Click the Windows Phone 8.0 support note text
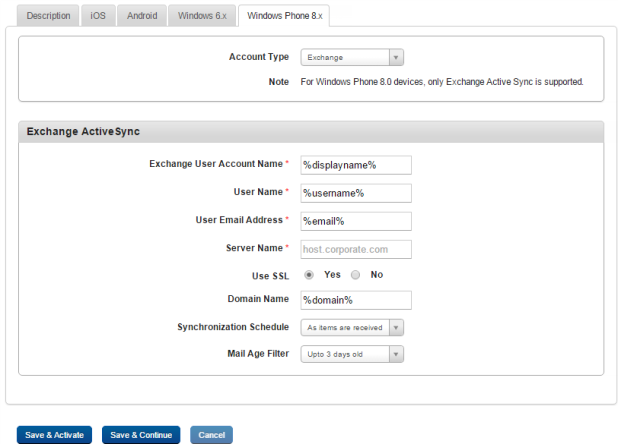The height and width of the screenshot is (444, 618). point(442,82)
